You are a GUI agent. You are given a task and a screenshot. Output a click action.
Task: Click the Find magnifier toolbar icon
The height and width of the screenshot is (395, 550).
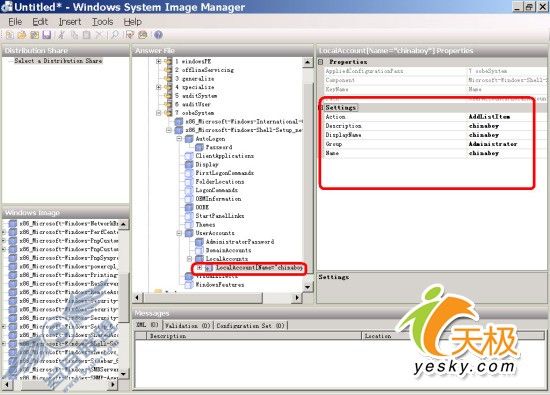[x=115, y=35]
